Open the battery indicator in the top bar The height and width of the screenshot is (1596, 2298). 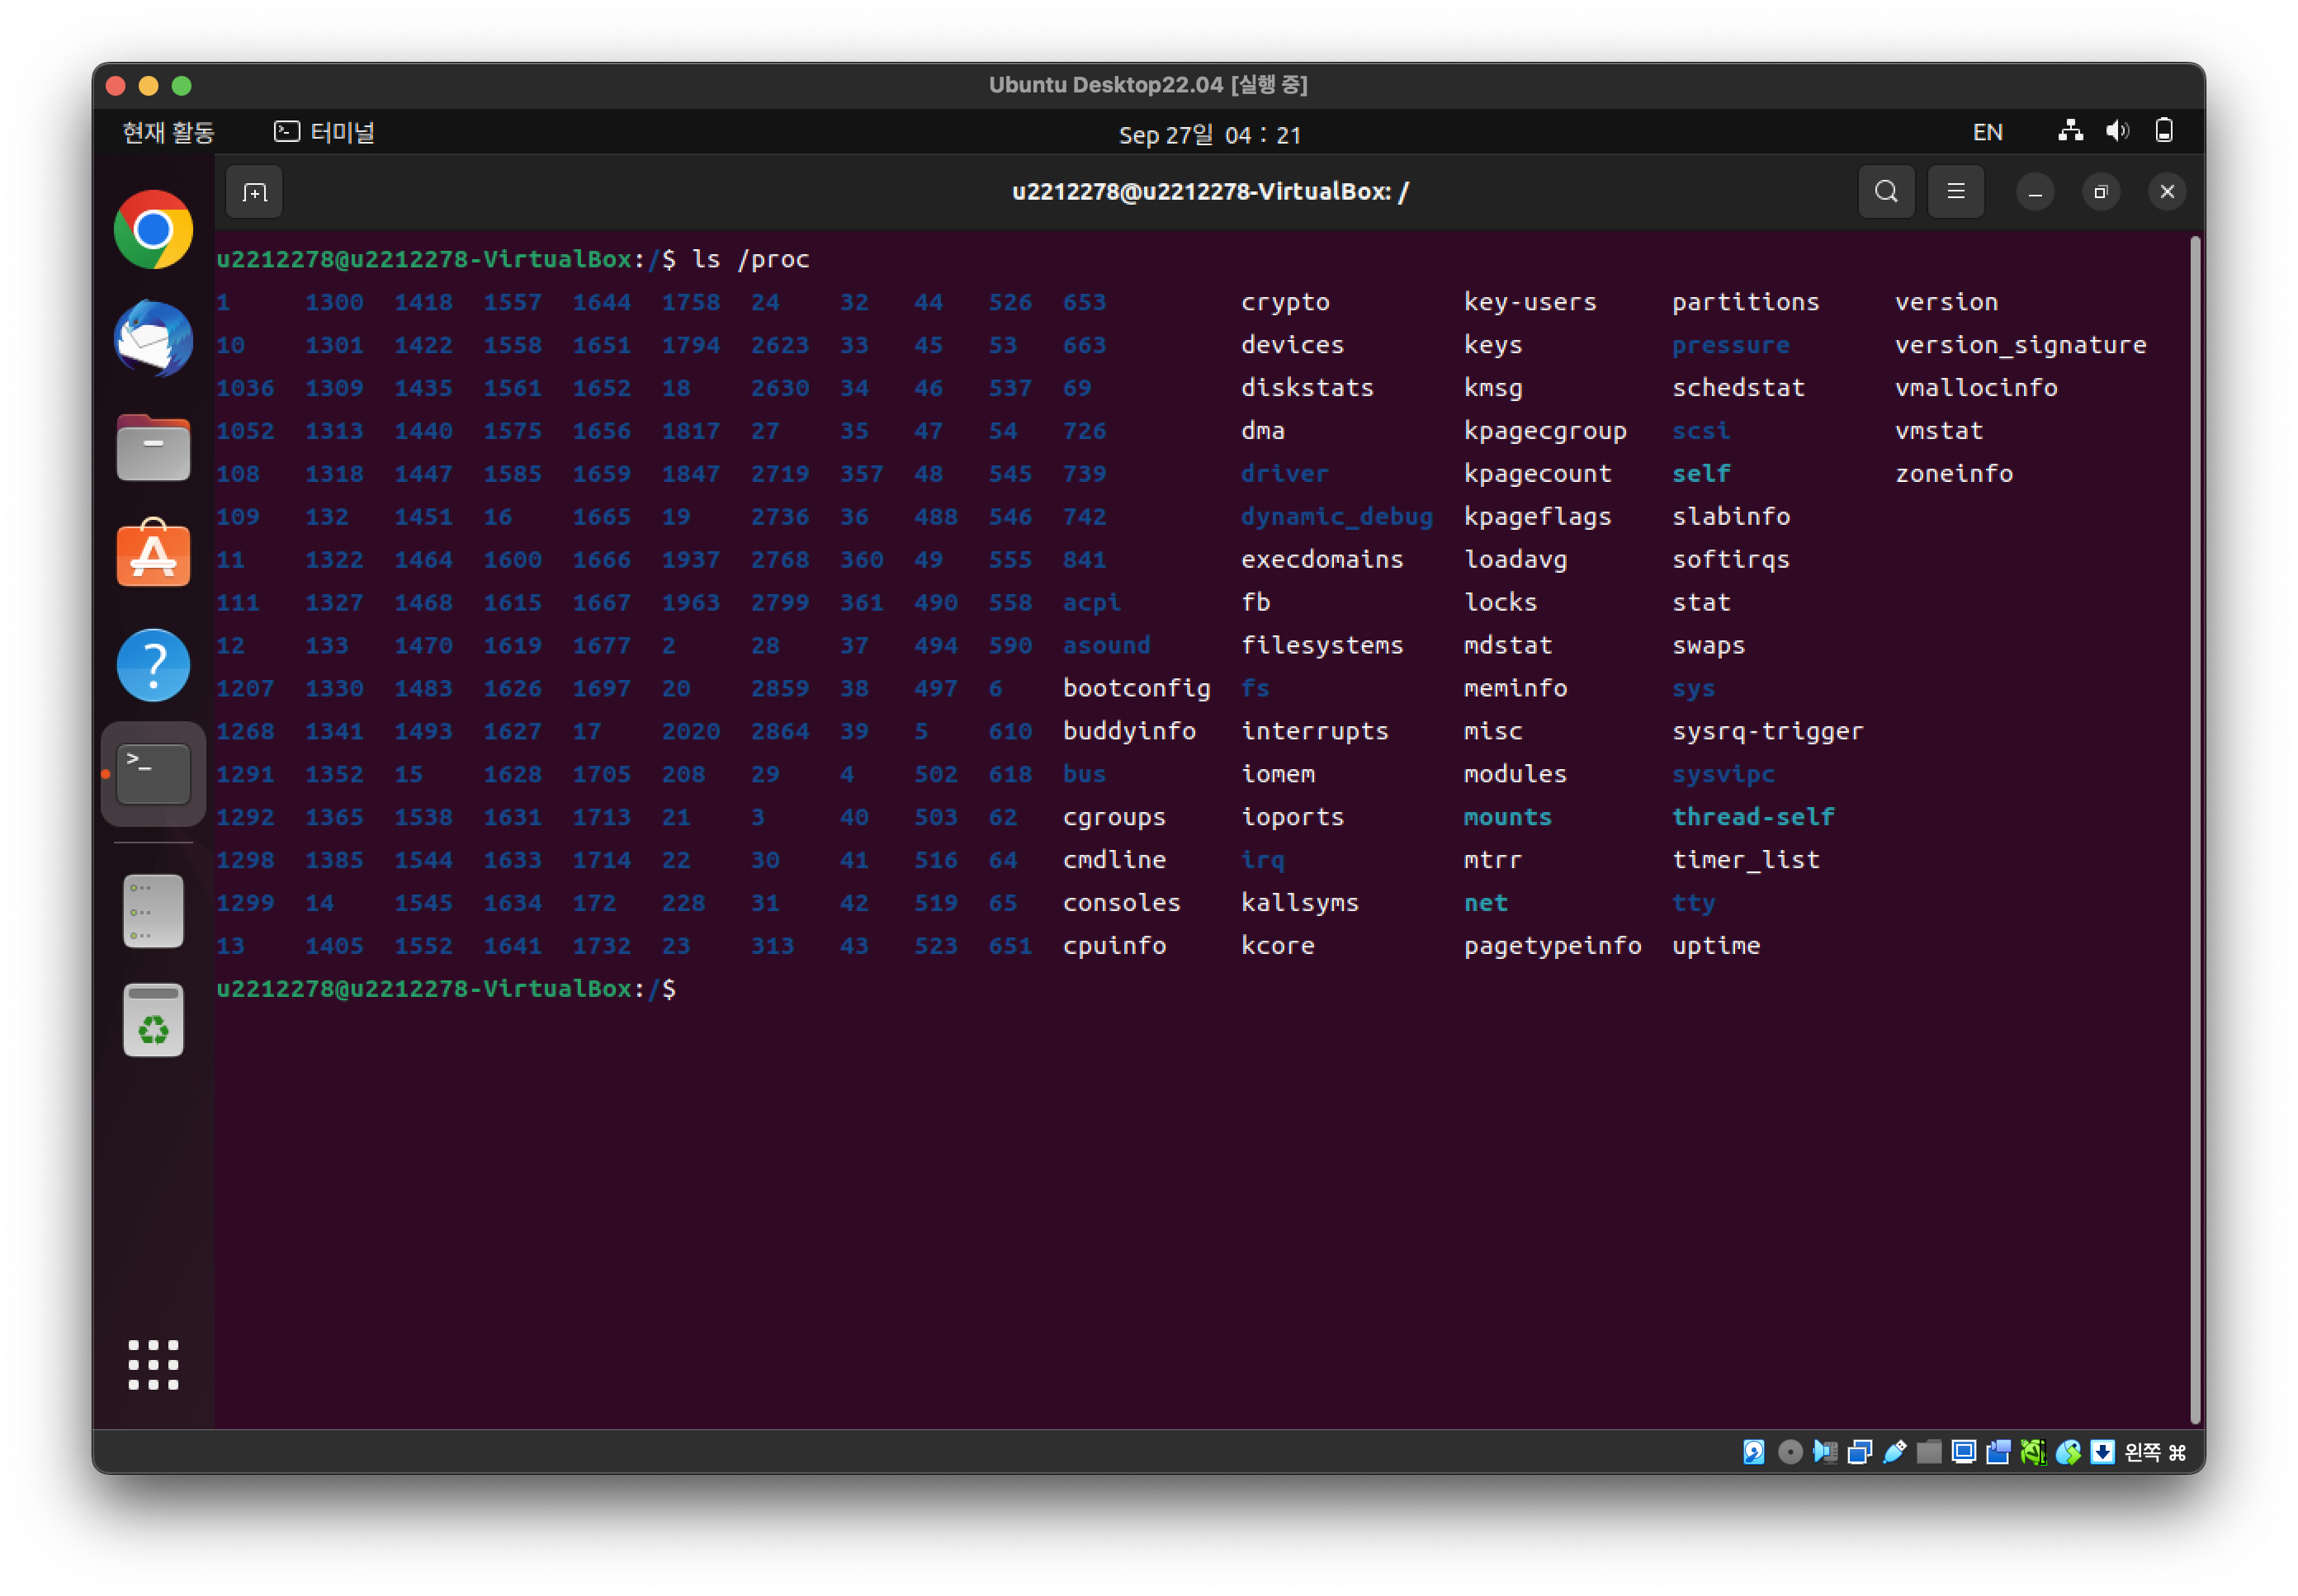(2163, 131)
